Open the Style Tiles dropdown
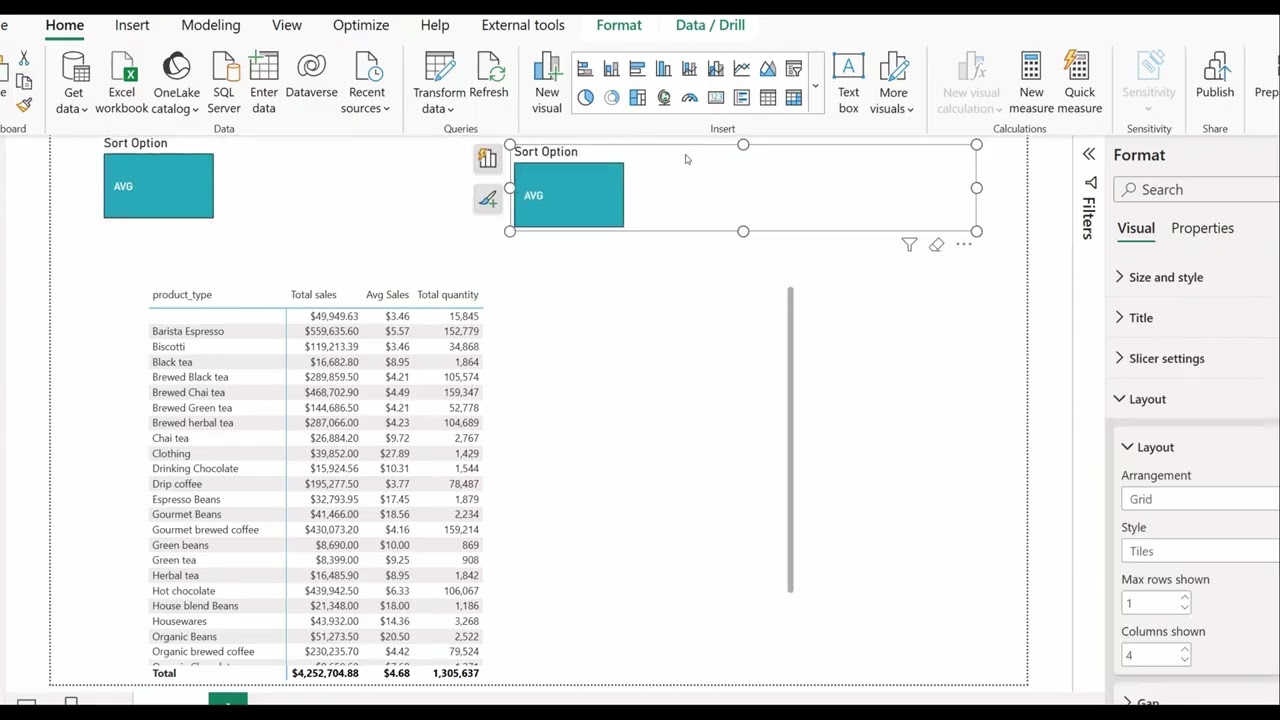The image size is (1280, 720). (1200, 552)
